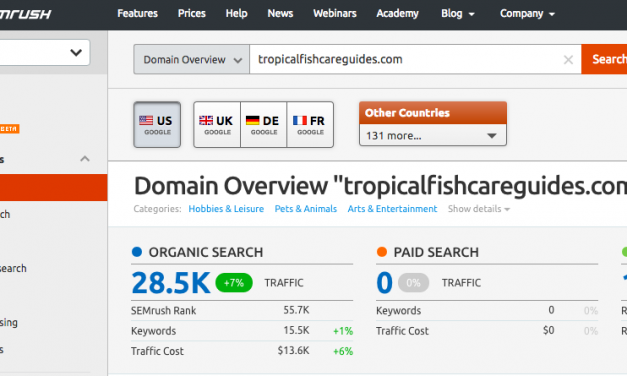
Task: Click the organic Keywords 15.5K value
Action: pyautogui.click(x=296, y=330)
